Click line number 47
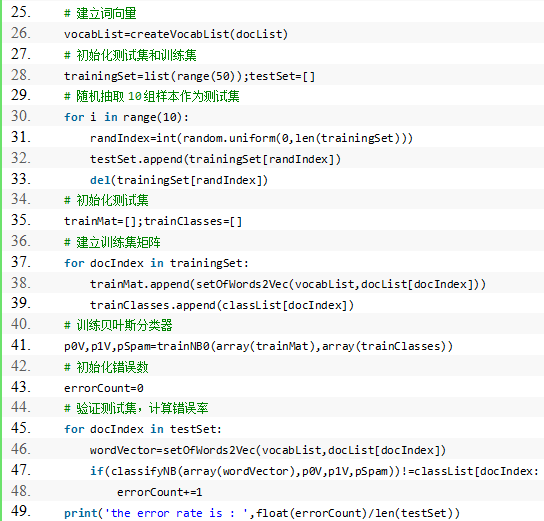 pyautogui.click(x=21, y=470)
